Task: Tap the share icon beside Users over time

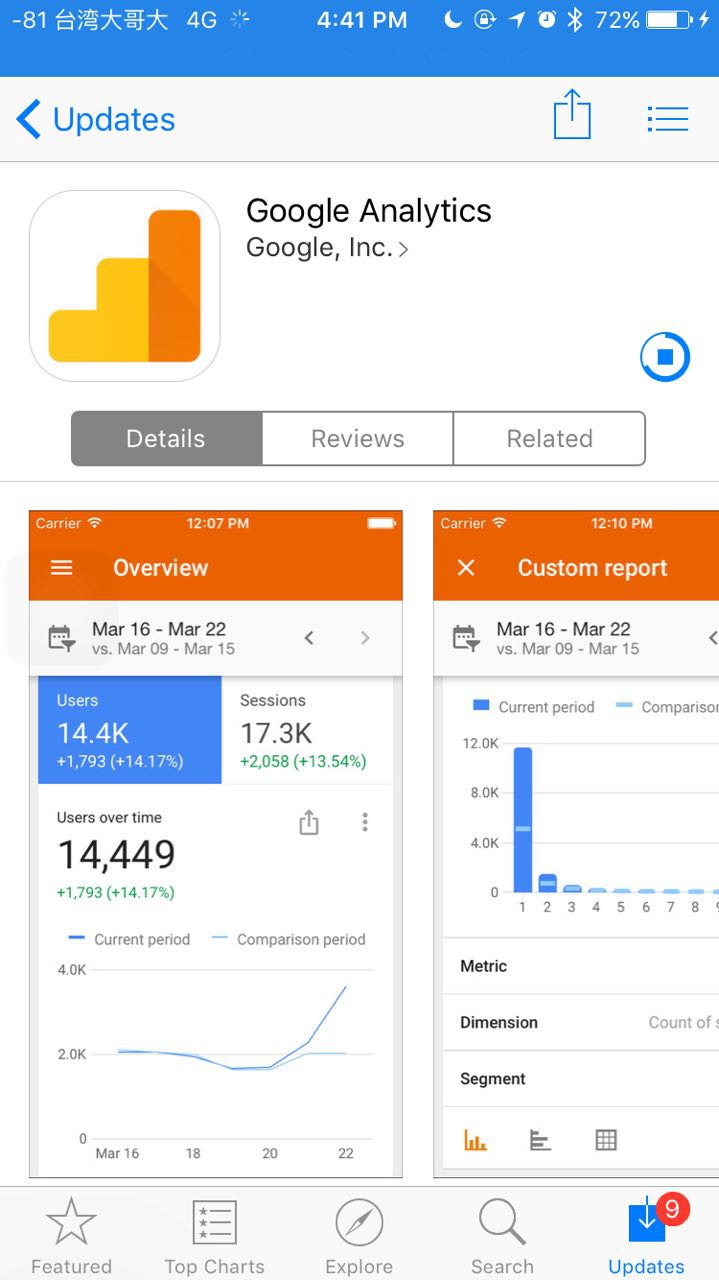Action: click(309, 822)
